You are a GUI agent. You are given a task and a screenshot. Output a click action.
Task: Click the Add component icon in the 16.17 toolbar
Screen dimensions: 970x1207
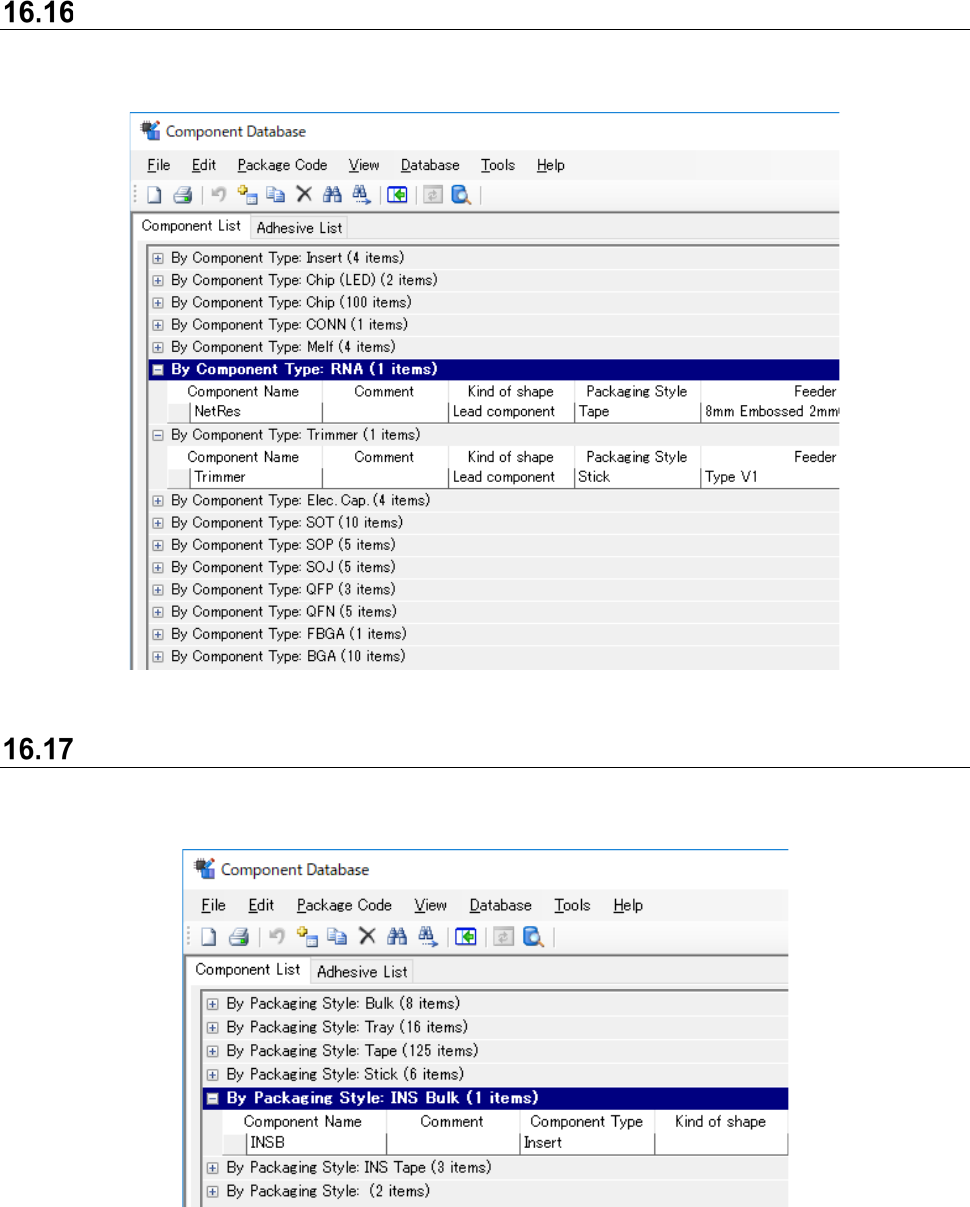pyautogui.click(x=307, y=936)
